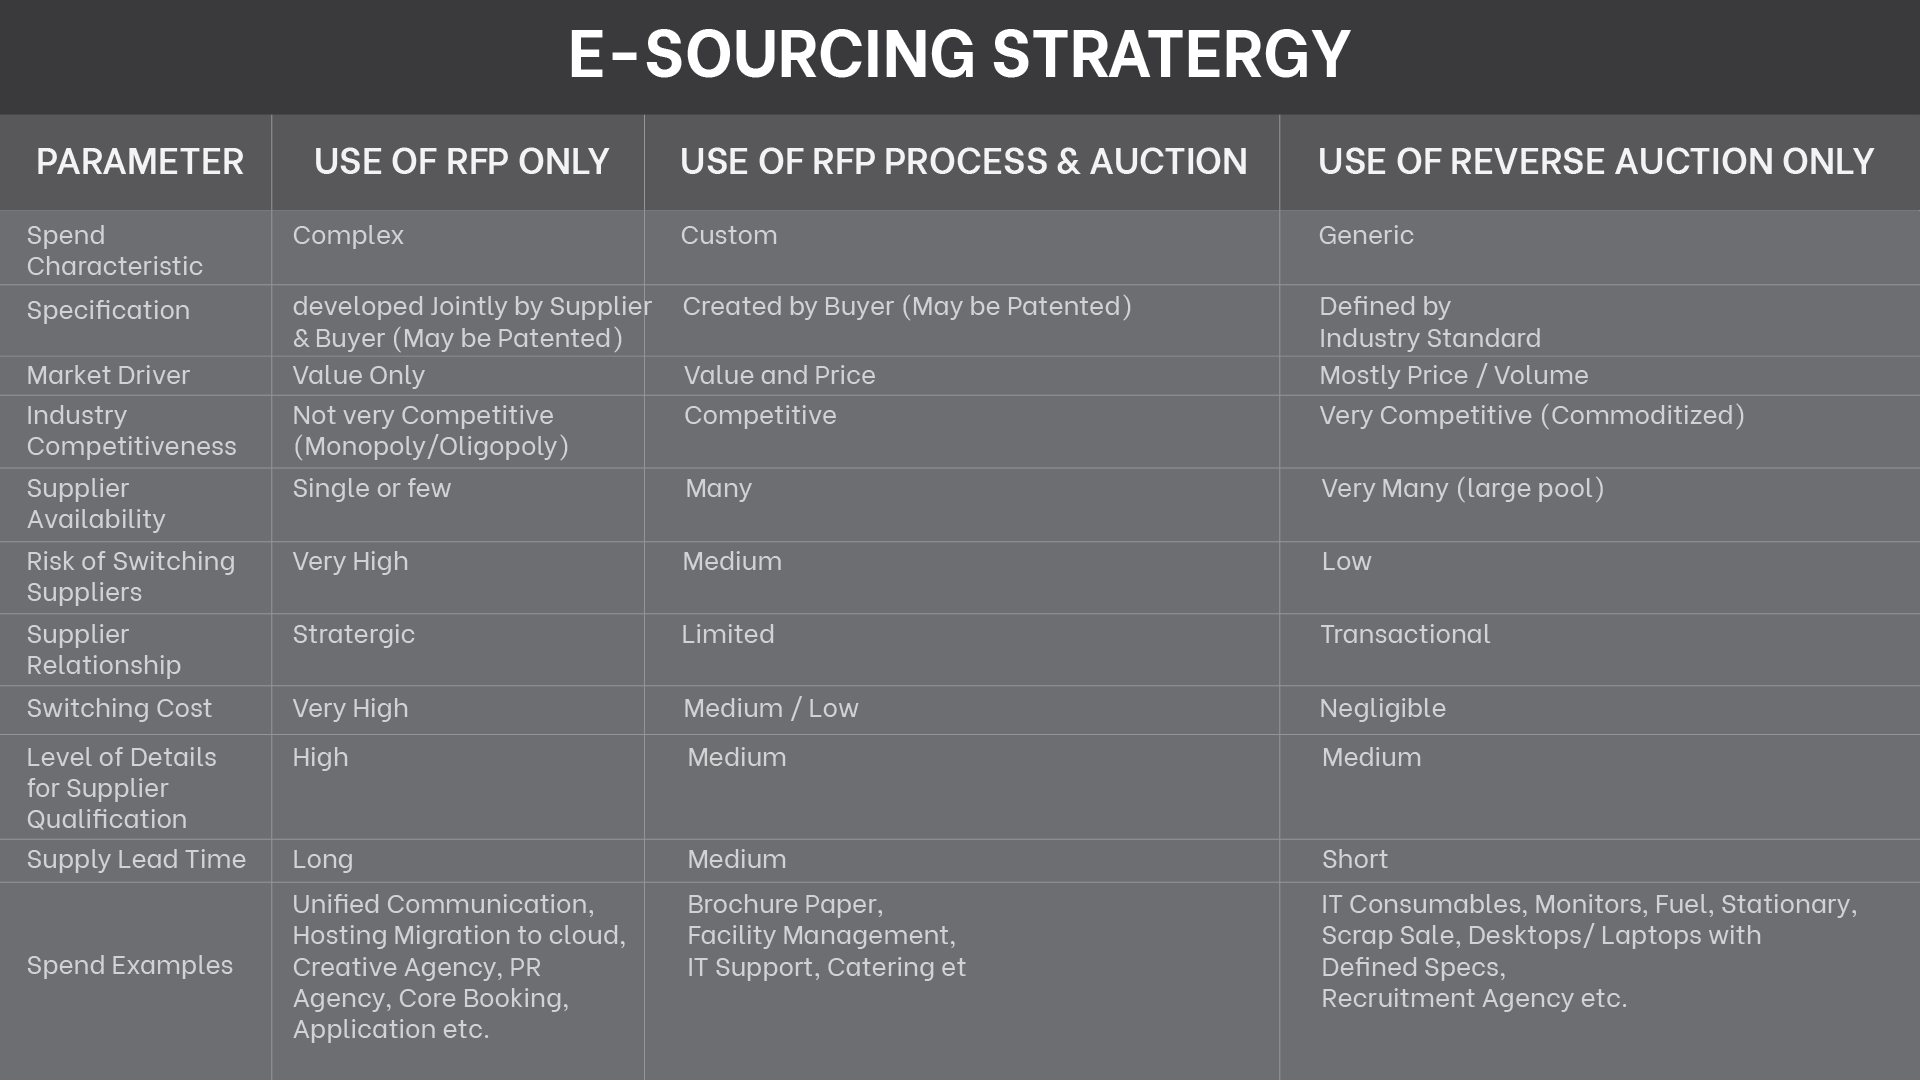Select the USE OF RFP ONLY header

(462, 162)
